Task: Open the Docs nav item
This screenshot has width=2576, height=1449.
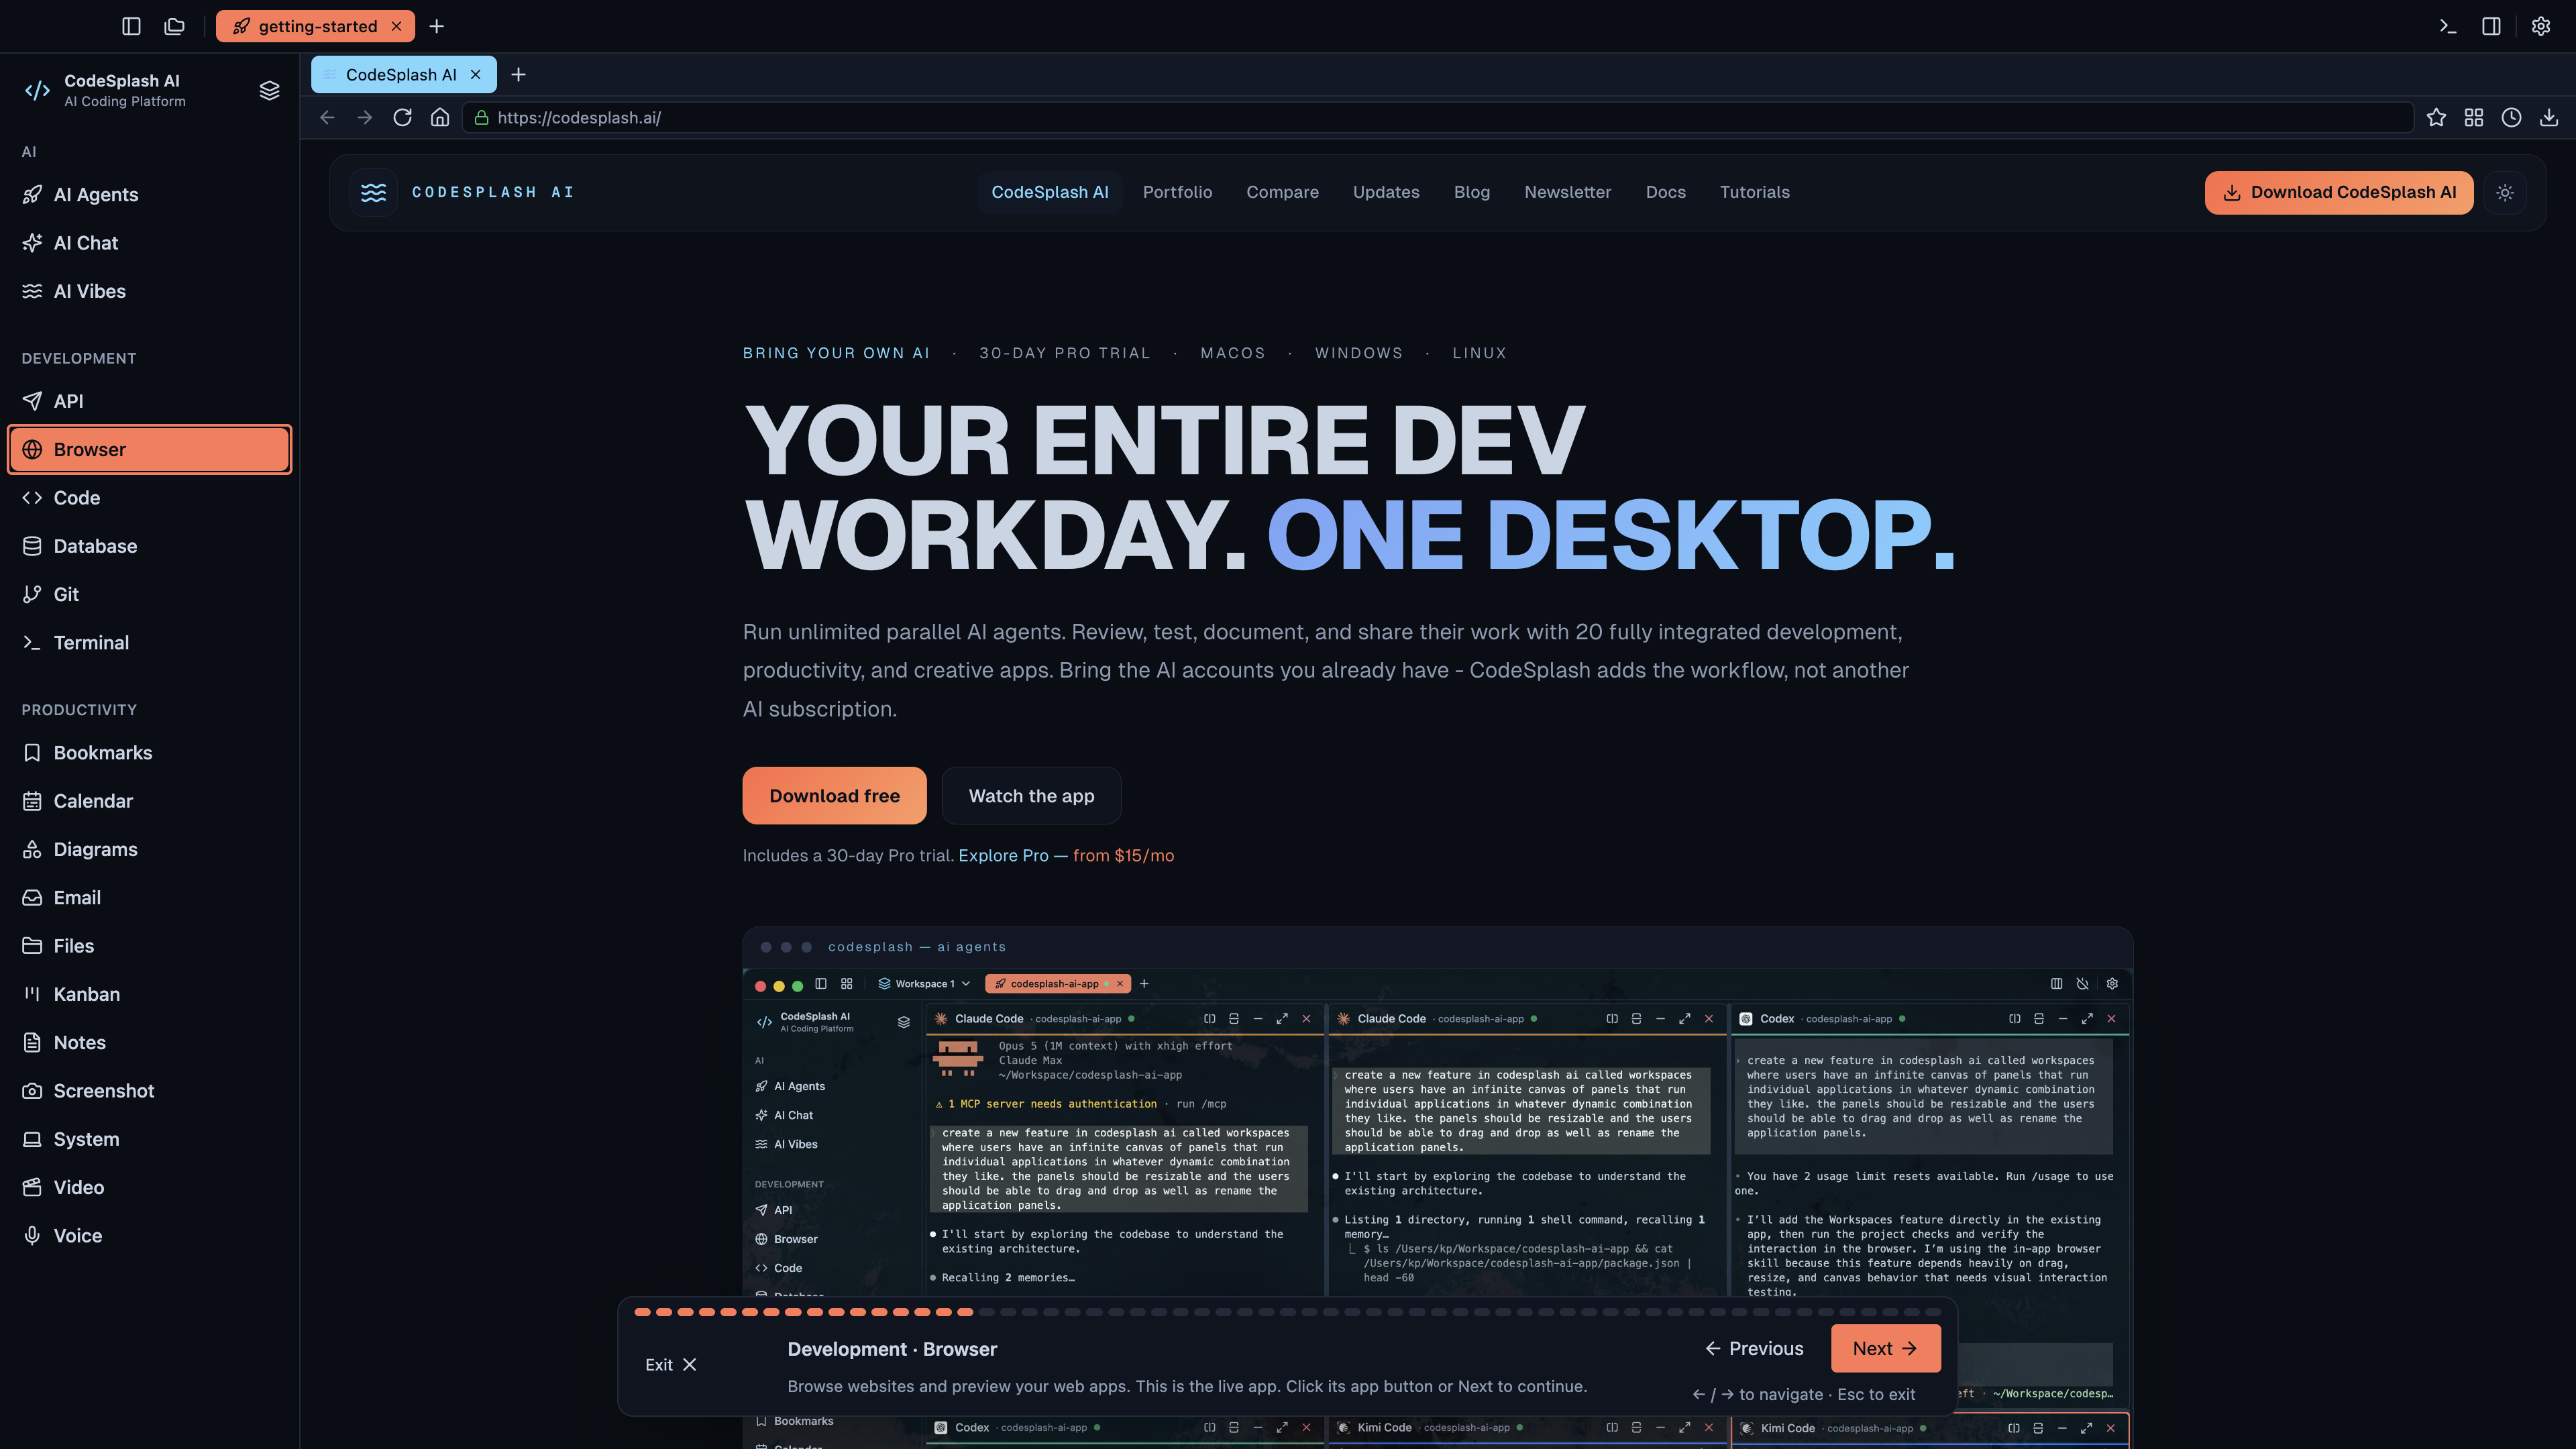Action: (x=1665, y=192)
